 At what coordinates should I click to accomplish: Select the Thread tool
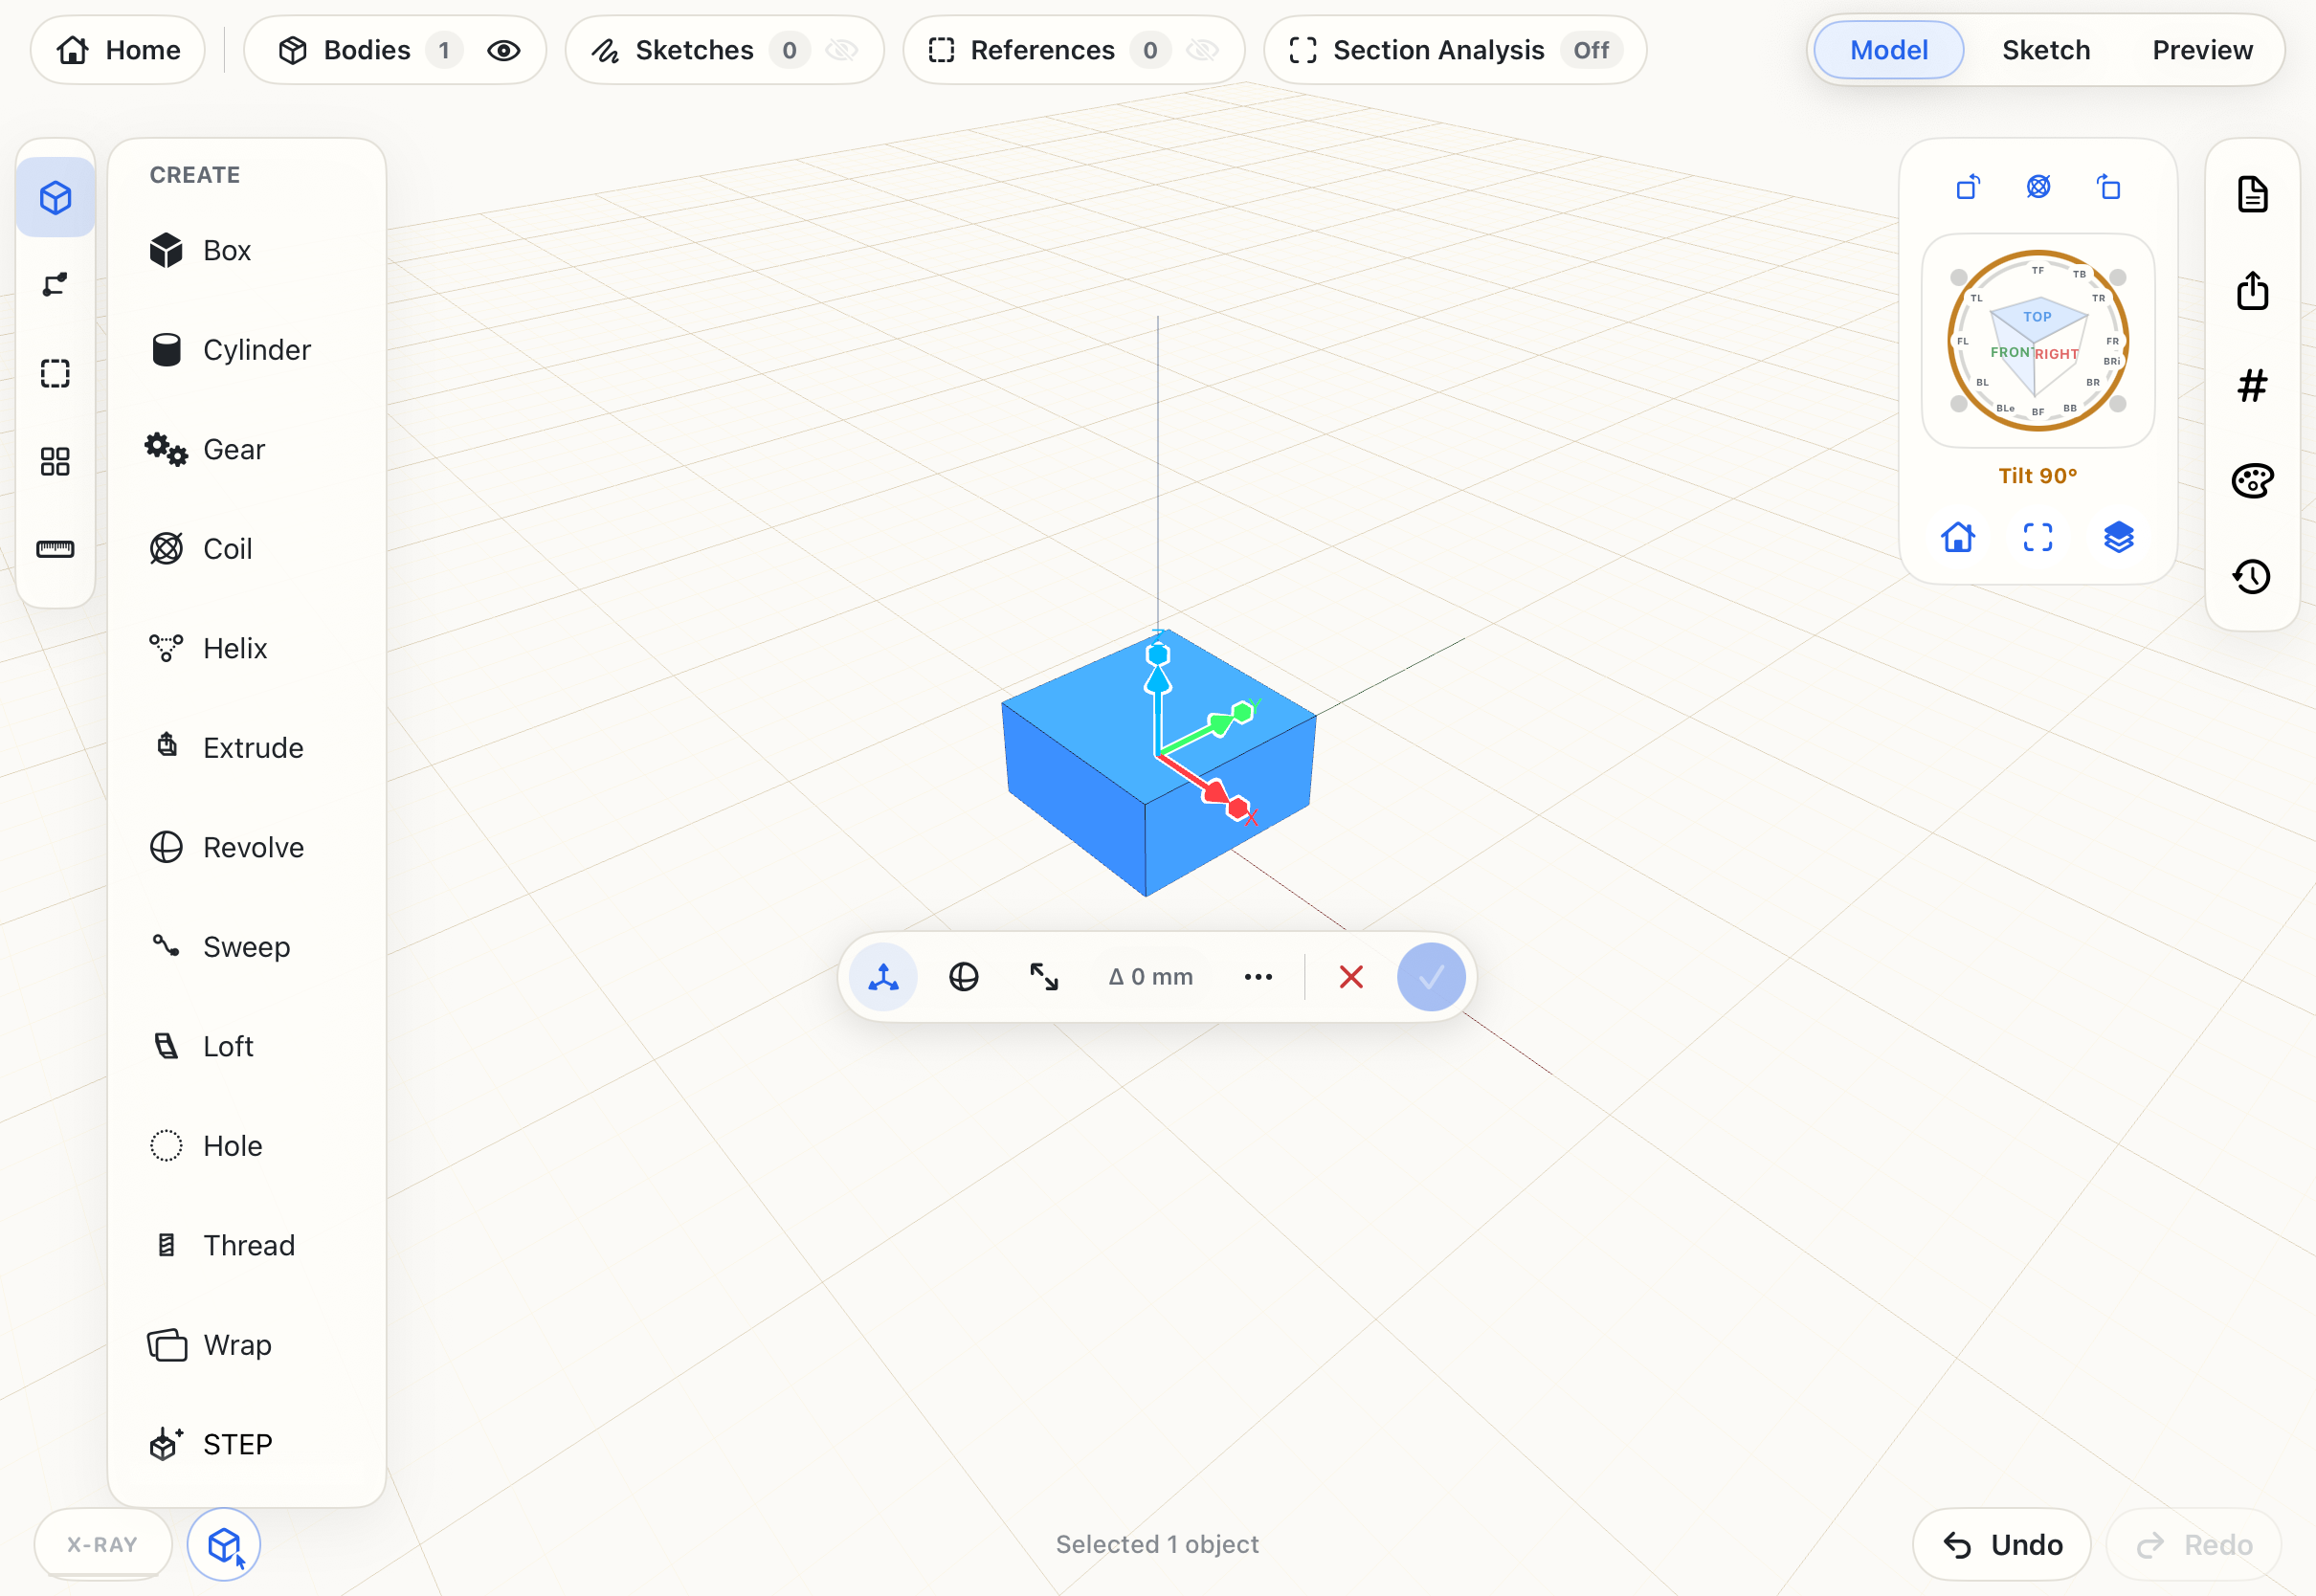click(246, 1245)
